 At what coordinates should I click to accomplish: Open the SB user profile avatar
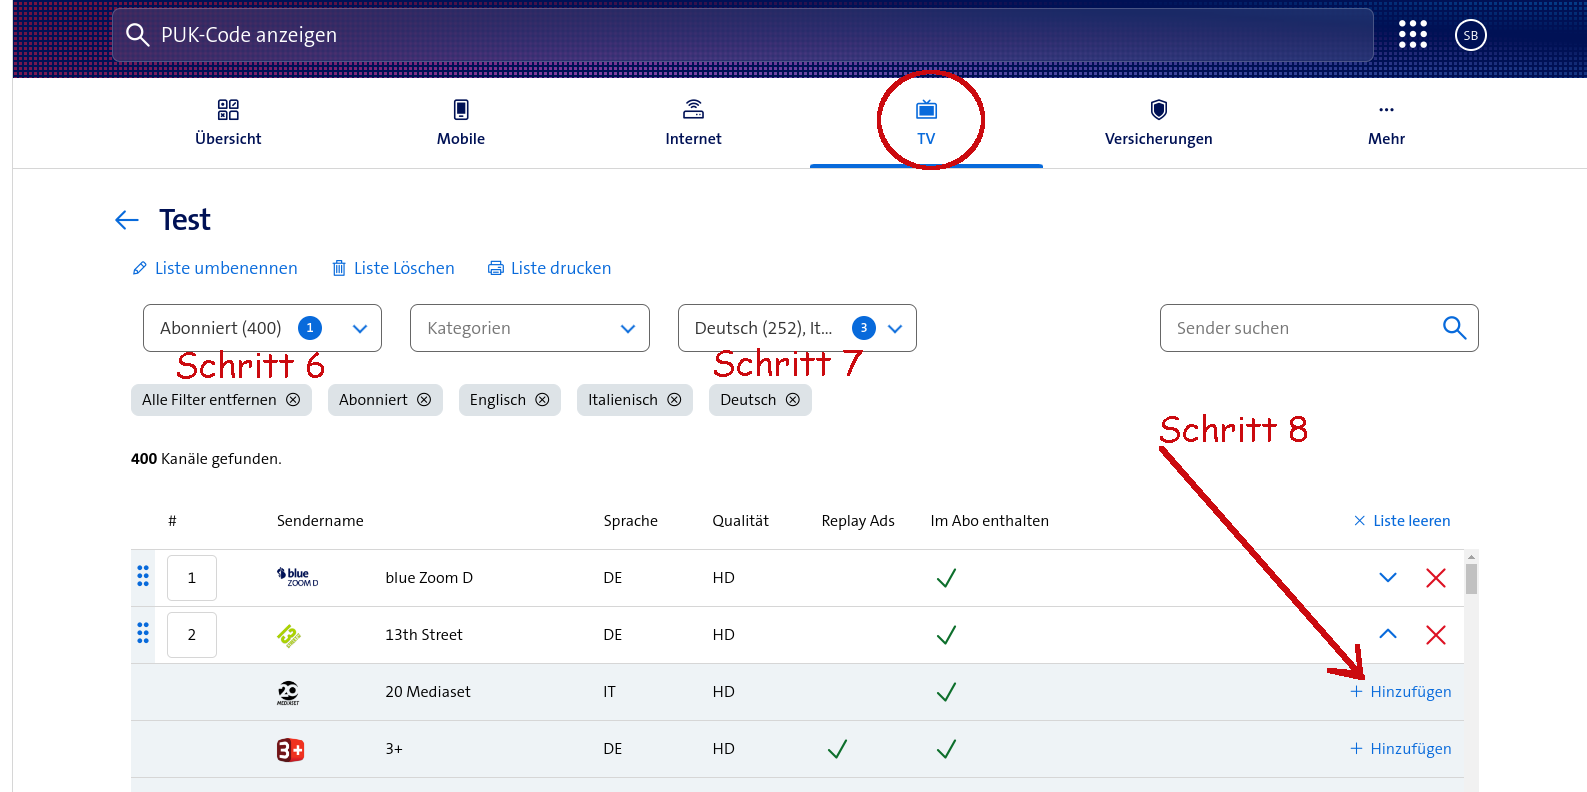(x=1470, y=35)
